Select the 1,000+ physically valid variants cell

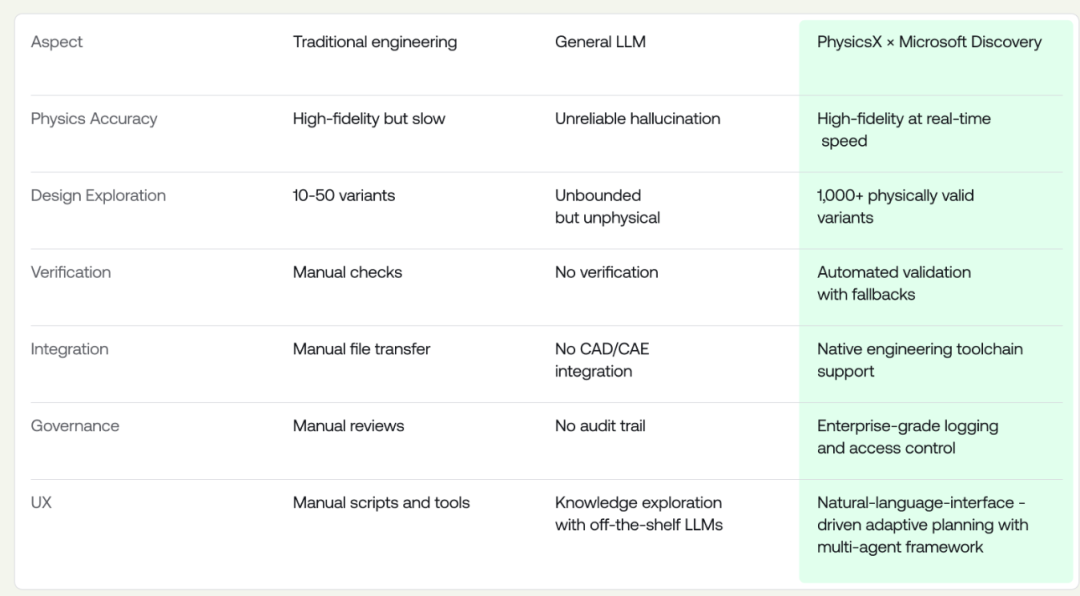[x=895, y=207]
